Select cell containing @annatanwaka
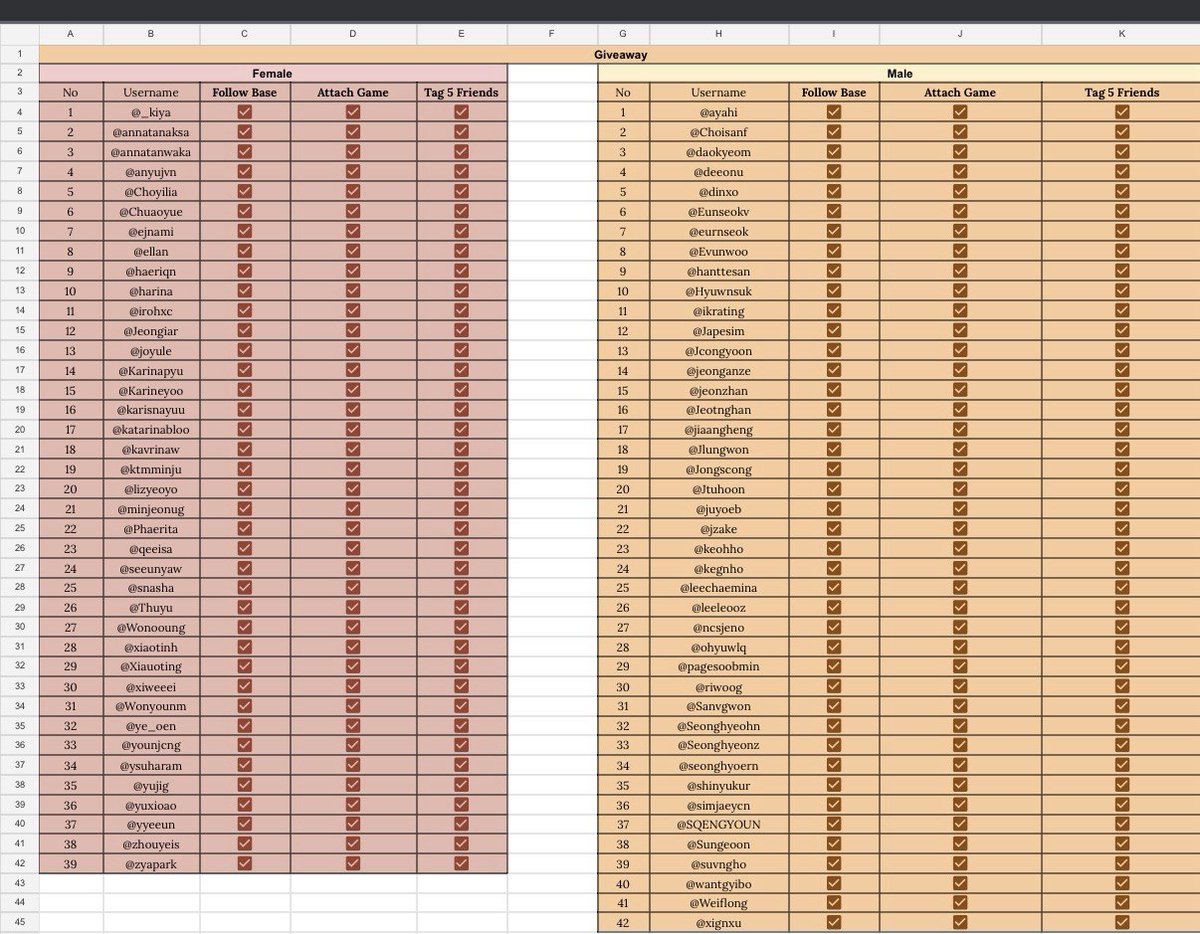 [x=151, y=152]
